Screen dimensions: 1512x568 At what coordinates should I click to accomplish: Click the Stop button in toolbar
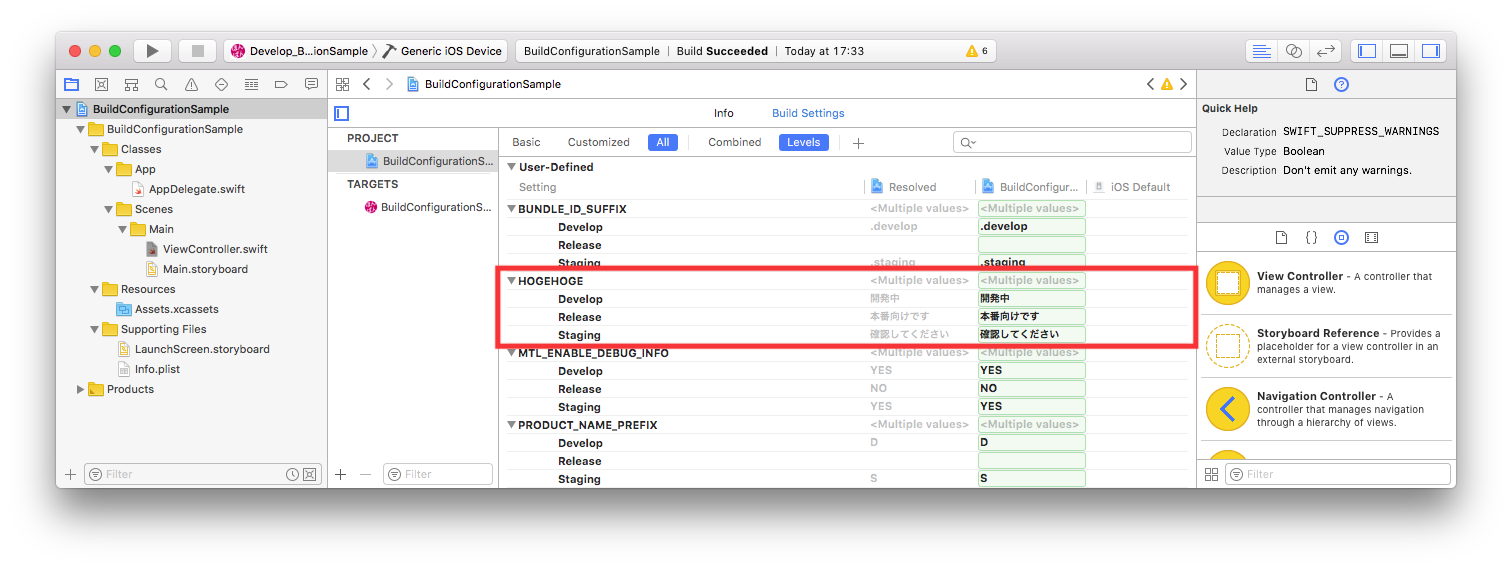click(x=198, y=51)
